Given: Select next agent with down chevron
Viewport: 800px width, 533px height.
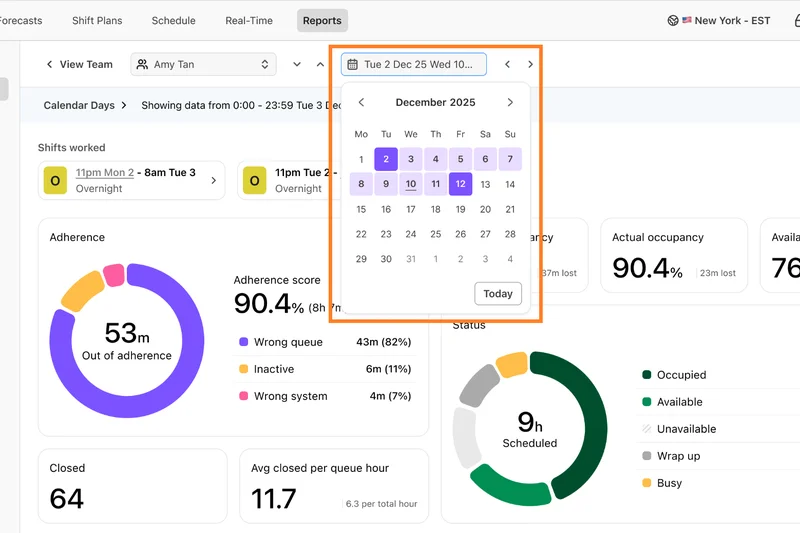Looking at the screenshot, I should 297,65.
